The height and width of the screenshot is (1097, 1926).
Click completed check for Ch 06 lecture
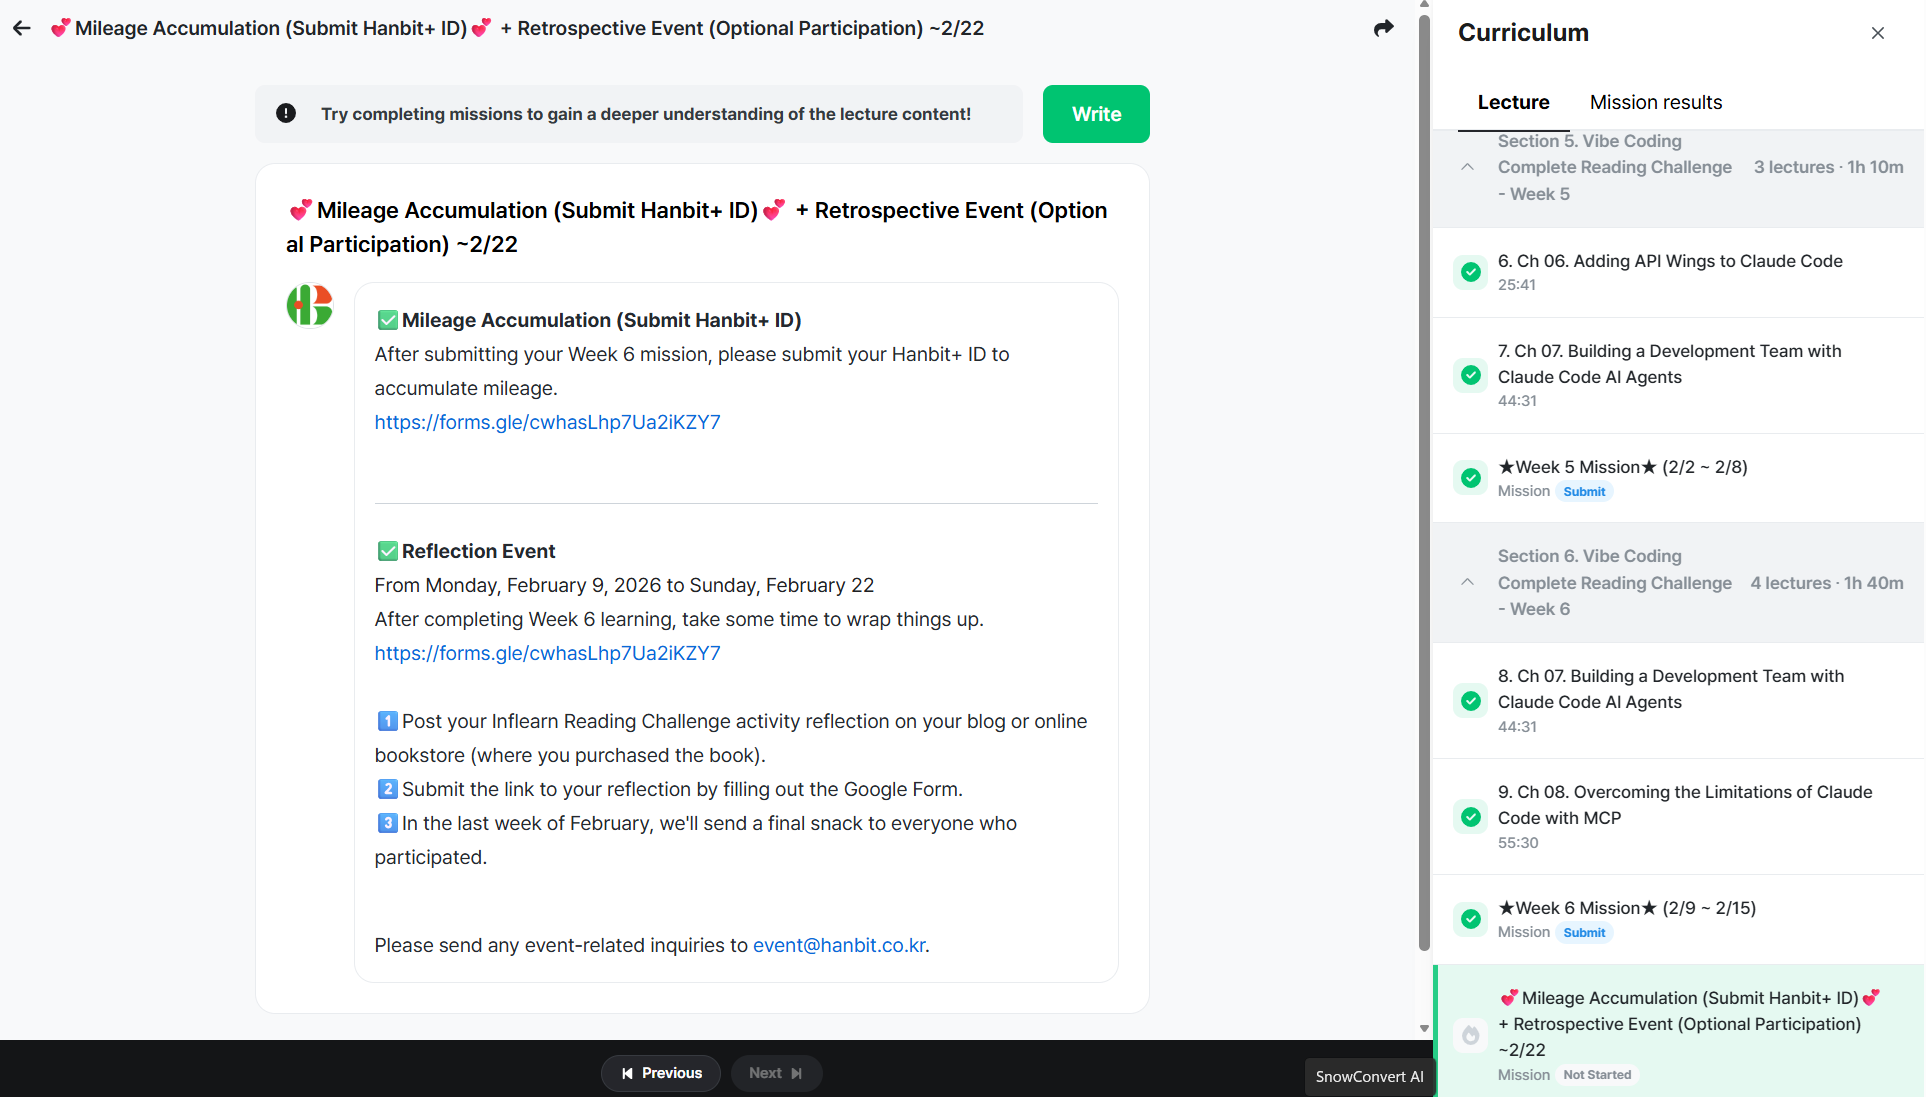click(1470, 272)
